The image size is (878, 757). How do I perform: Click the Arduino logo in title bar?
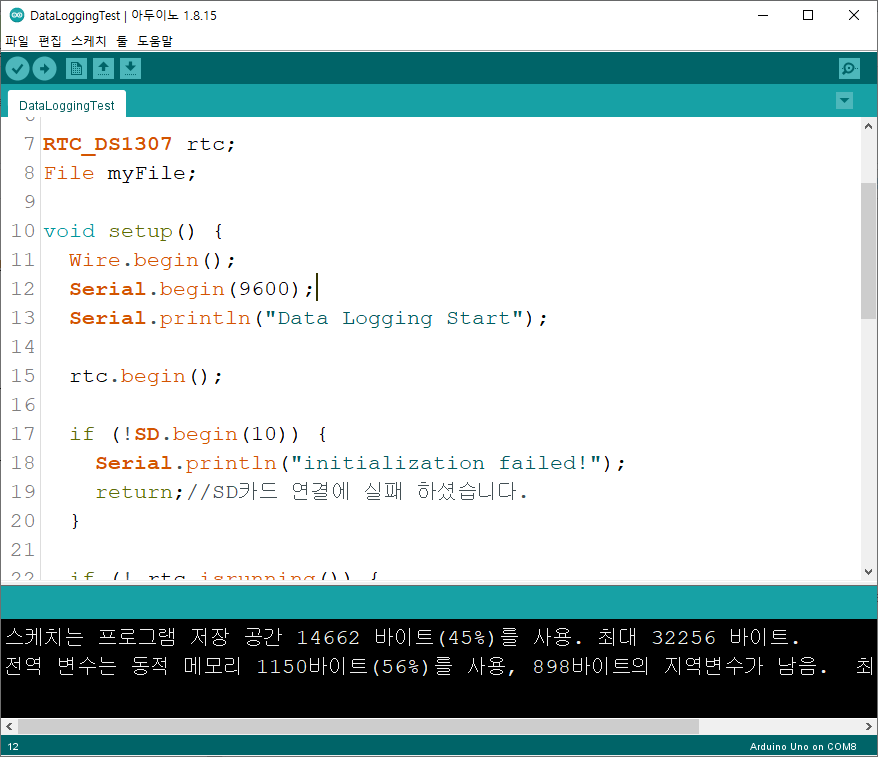pos(17,15)
